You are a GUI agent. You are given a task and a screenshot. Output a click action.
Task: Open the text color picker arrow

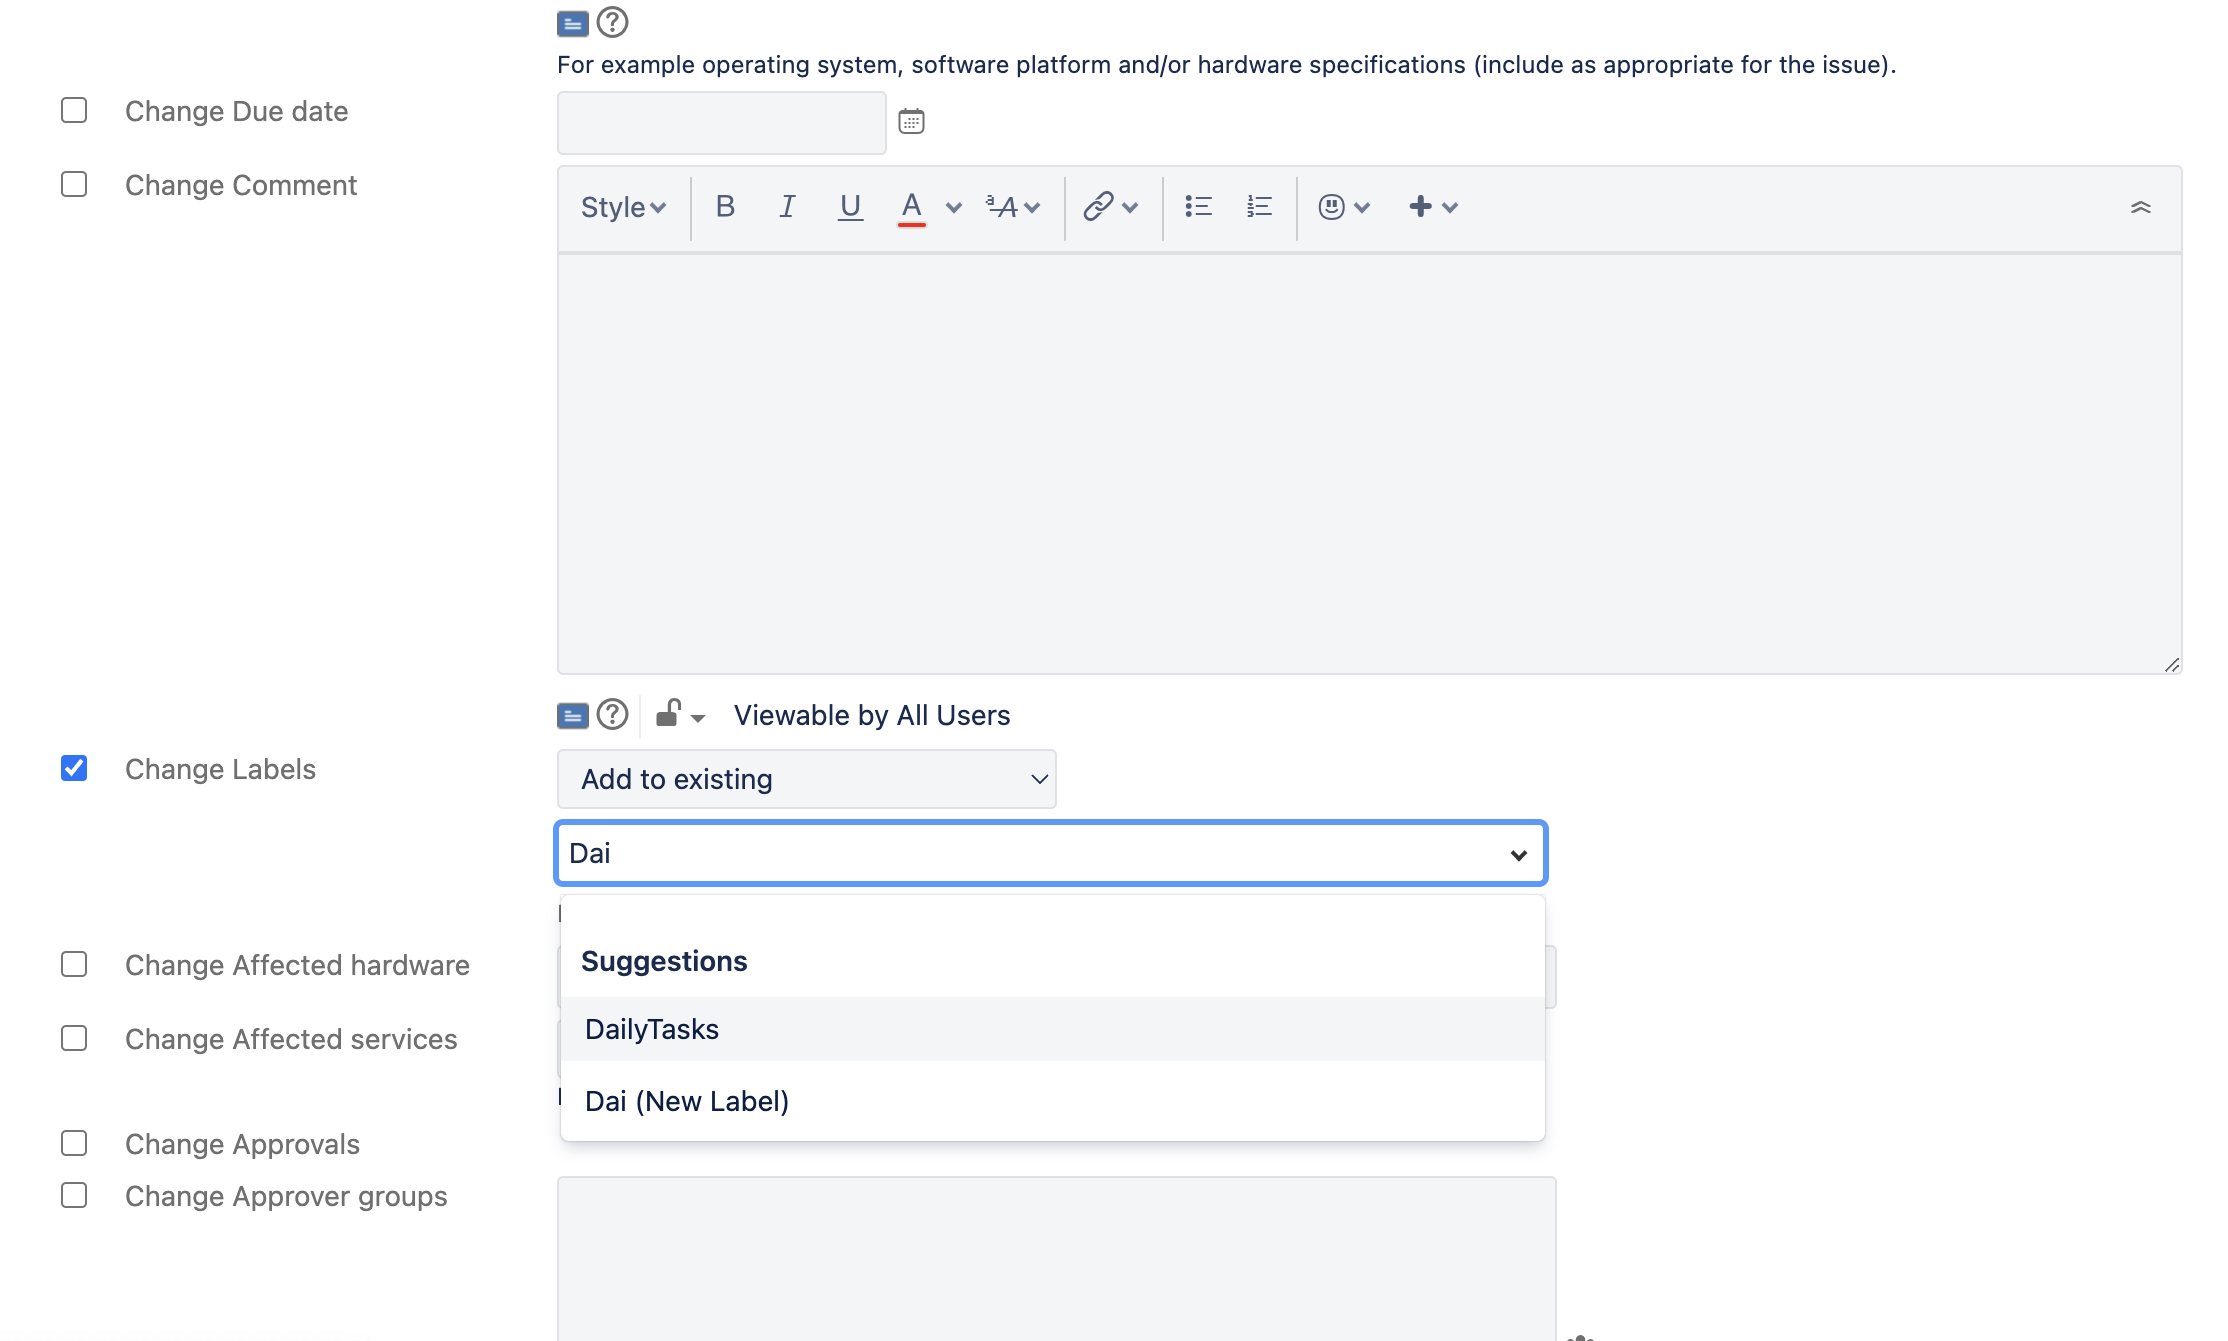coord(953,207)
